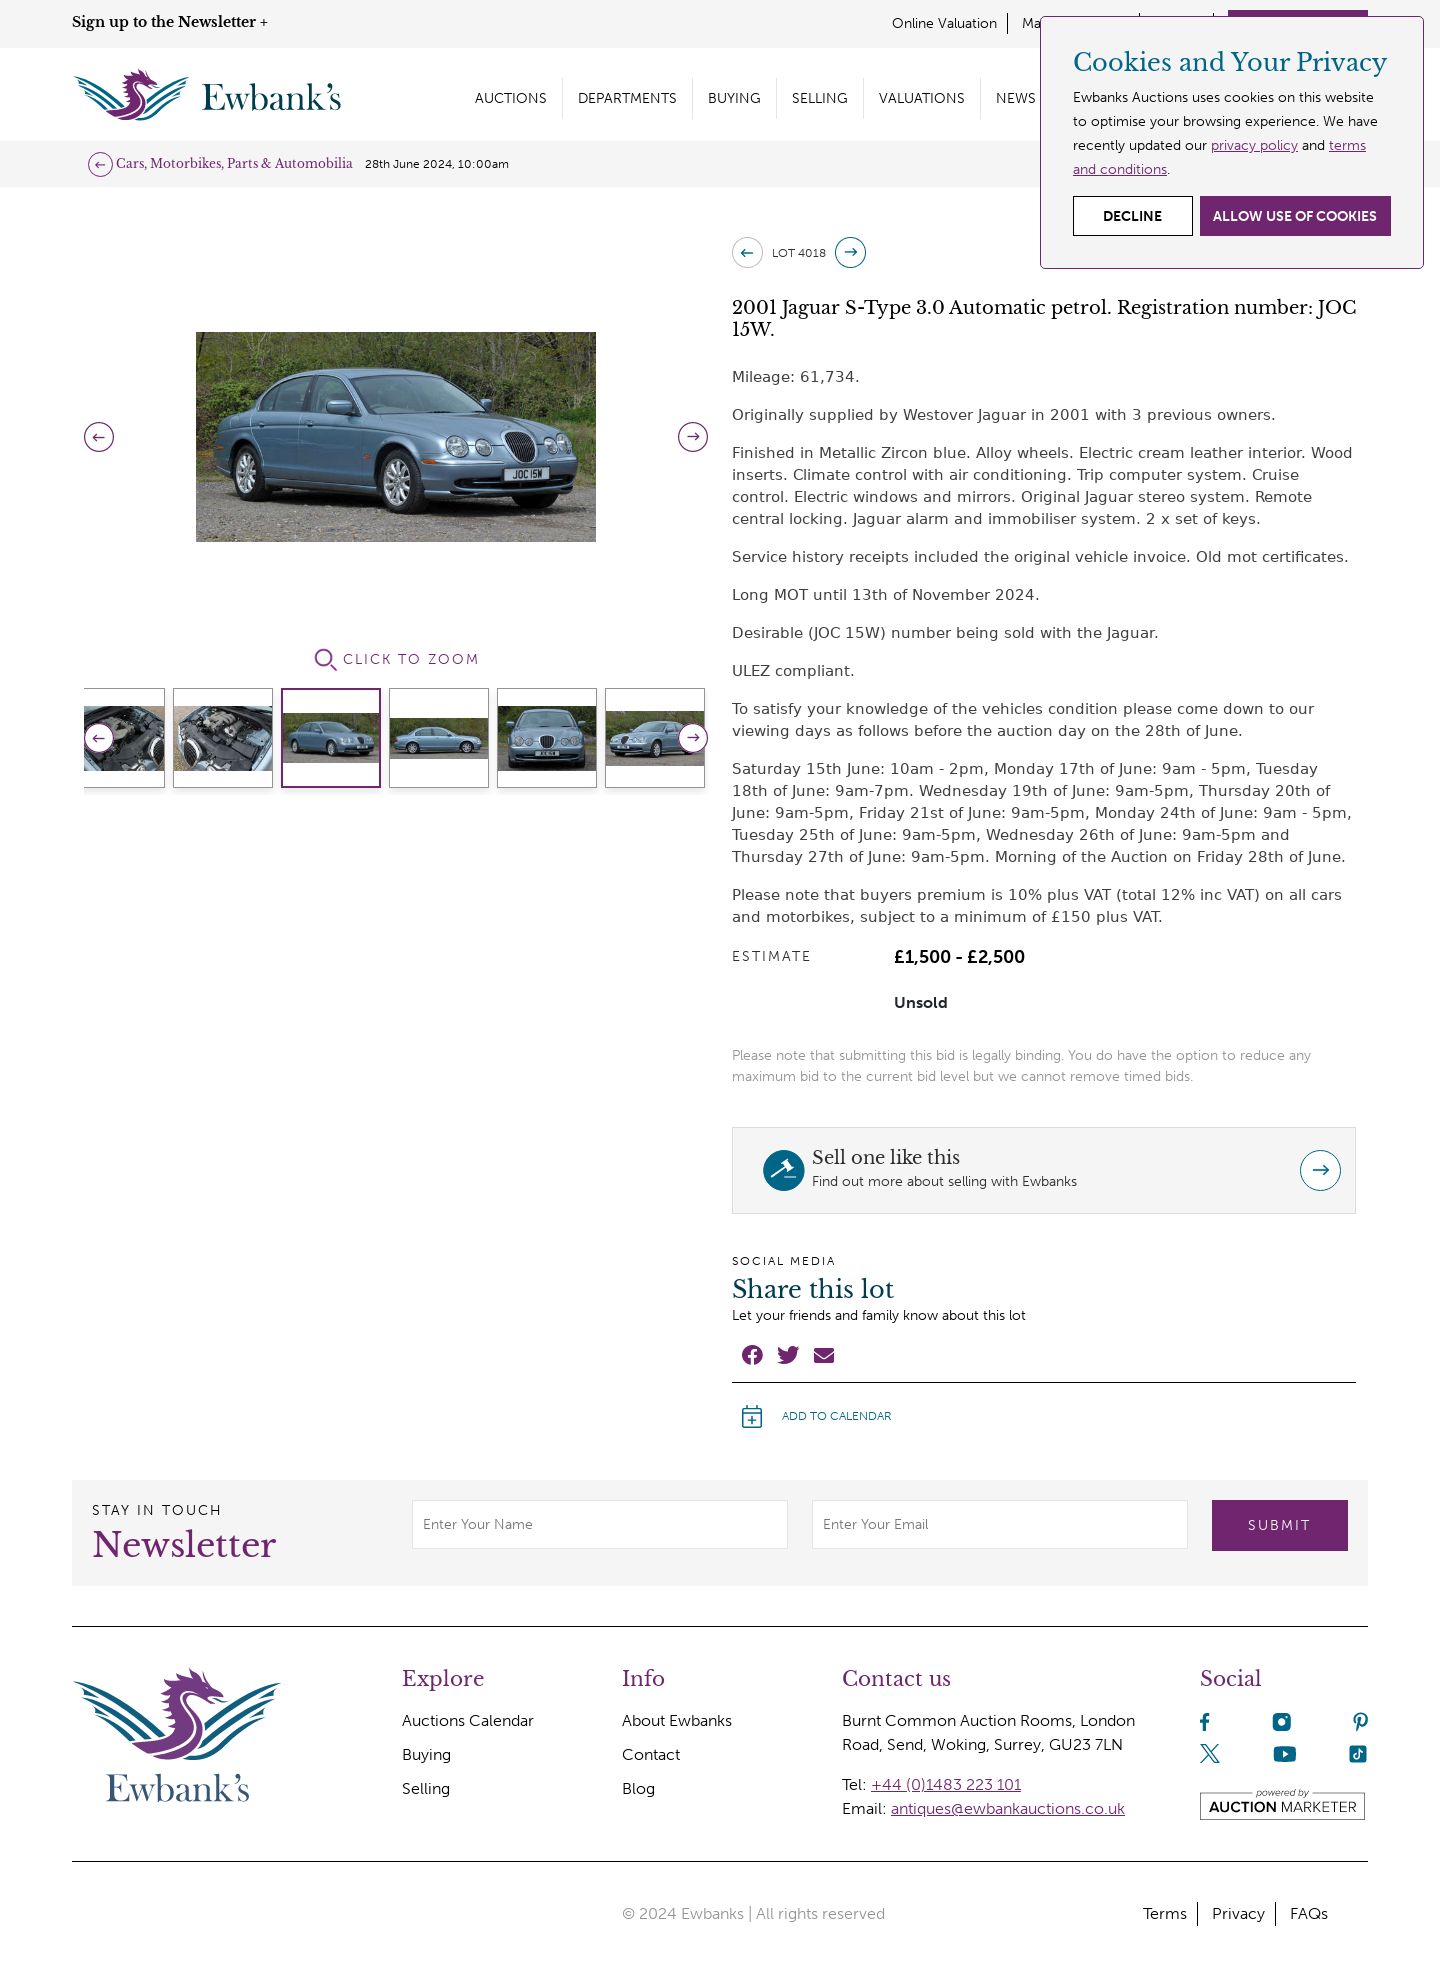Expand Sign up to the Newsletter
This screenshot has height=1966, width=1440.
(x=170, y=22)
